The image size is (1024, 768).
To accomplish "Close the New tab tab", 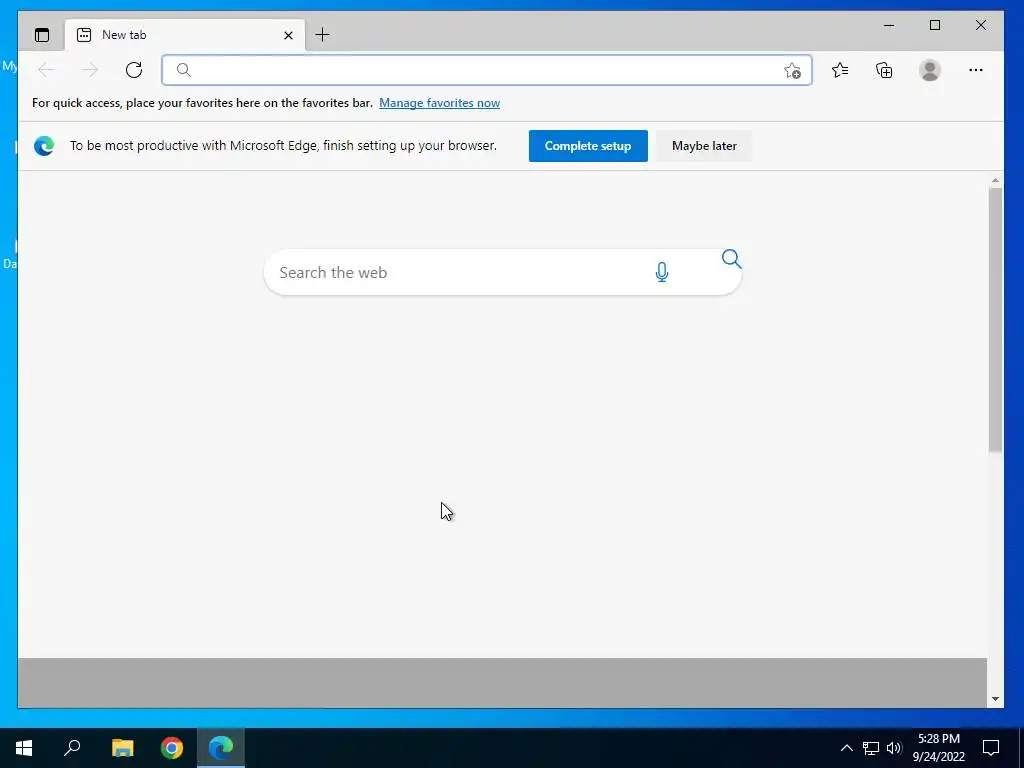I will 288,35.
